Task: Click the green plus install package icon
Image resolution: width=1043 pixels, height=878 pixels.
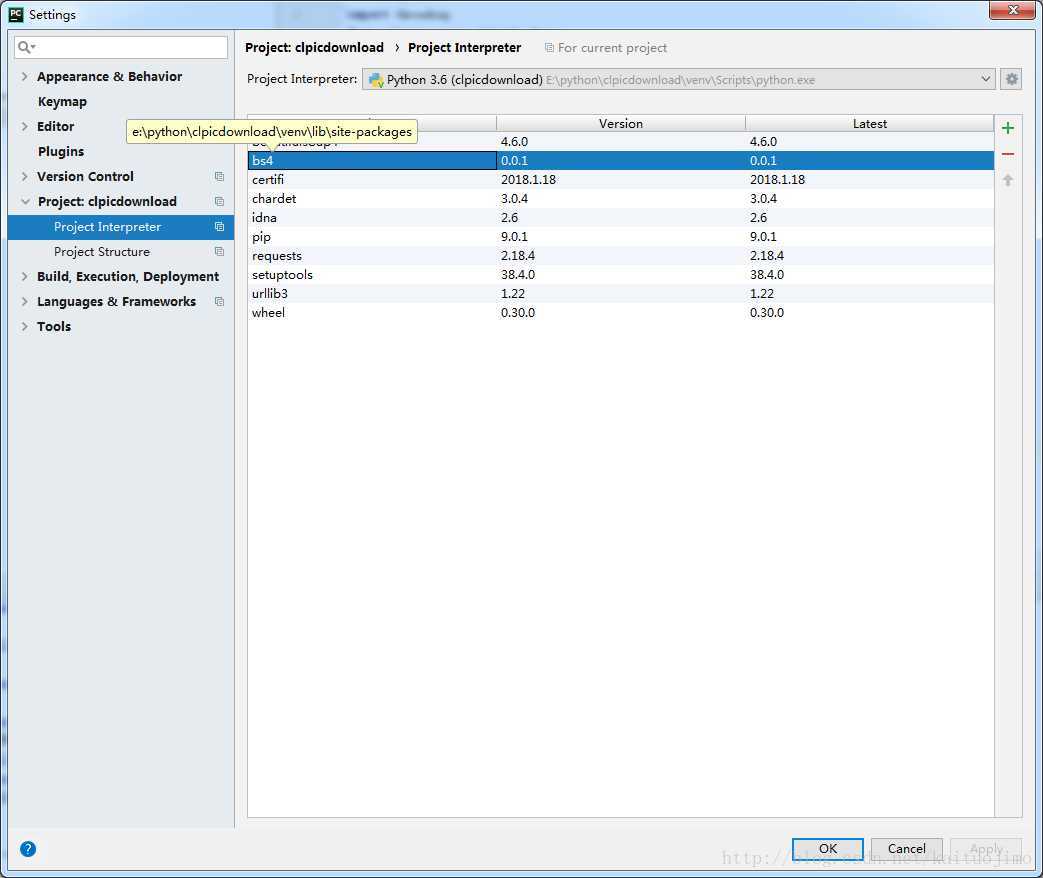Action: [x=1007, y=128]
